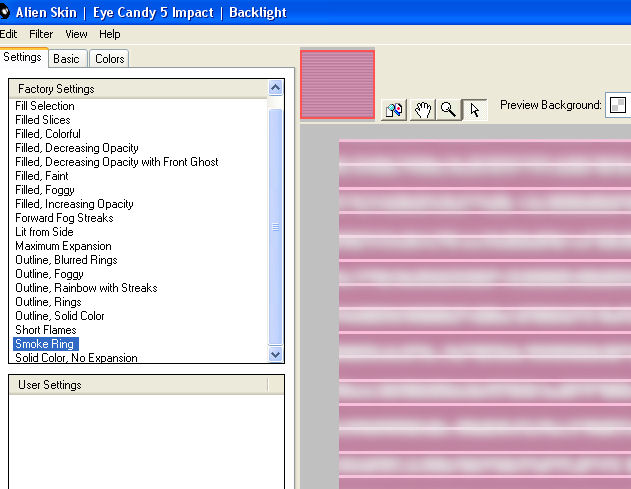This screenshot has width=631, height=489.
Task: Select the Outline, Foggy preset
Action: point(49,274)
